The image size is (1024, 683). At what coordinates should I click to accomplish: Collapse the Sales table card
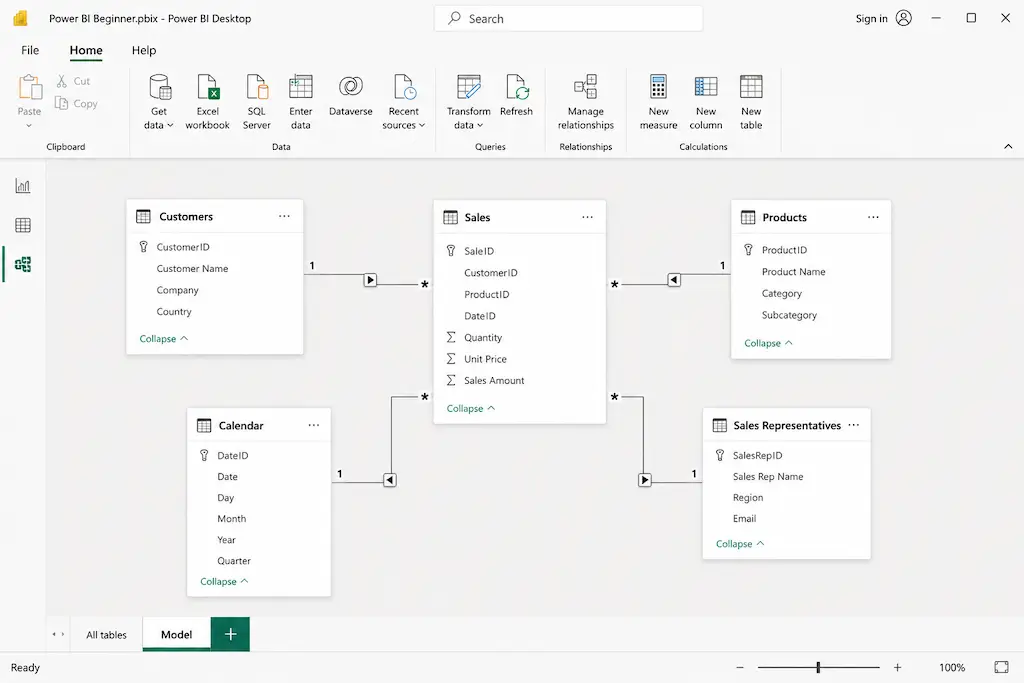coord(471,408)
